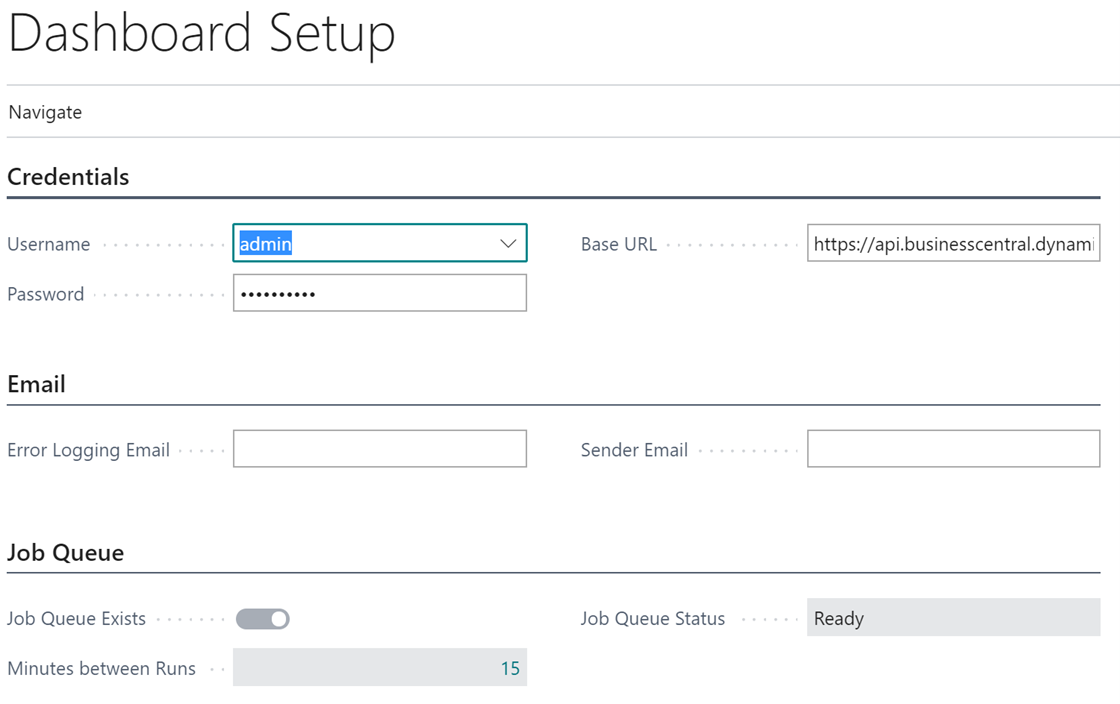Click the Username field label
1120x704 pixels.
[49, 244]
